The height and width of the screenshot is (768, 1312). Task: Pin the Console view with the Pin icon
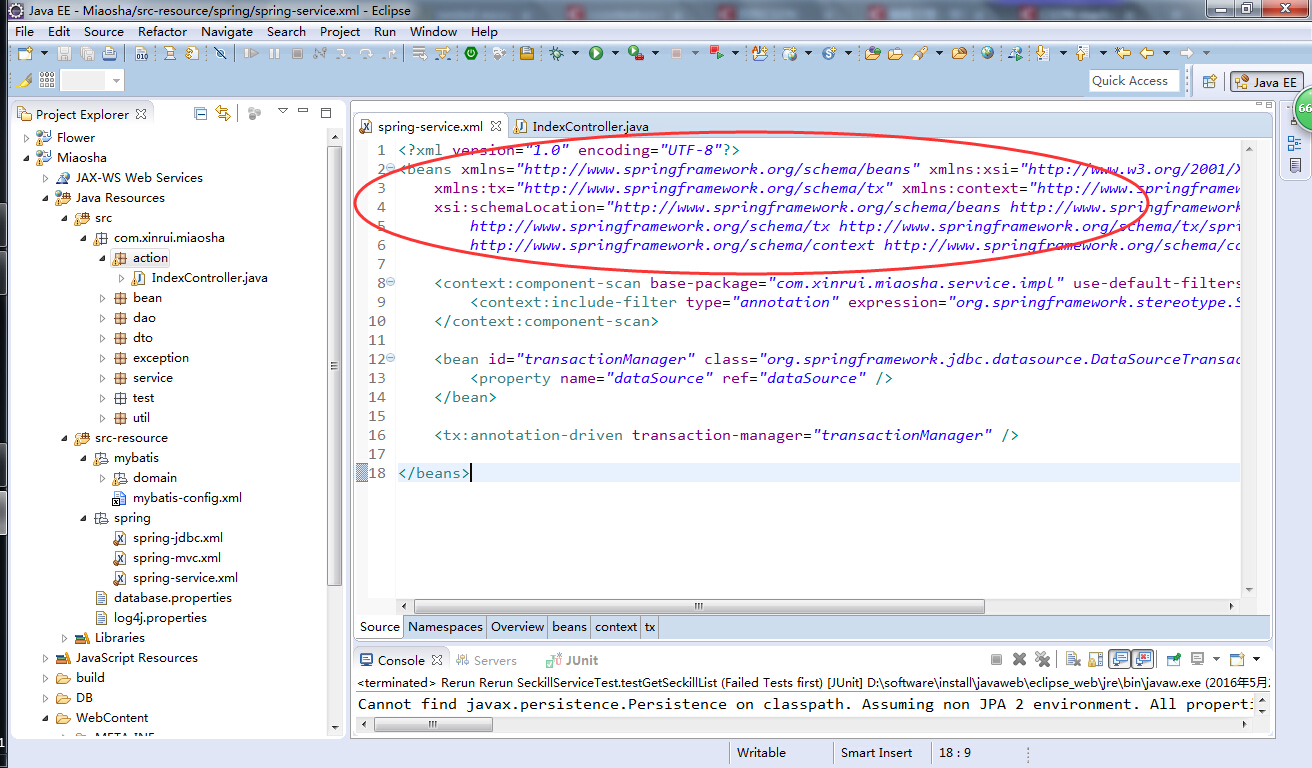(x=1172, y=659)
